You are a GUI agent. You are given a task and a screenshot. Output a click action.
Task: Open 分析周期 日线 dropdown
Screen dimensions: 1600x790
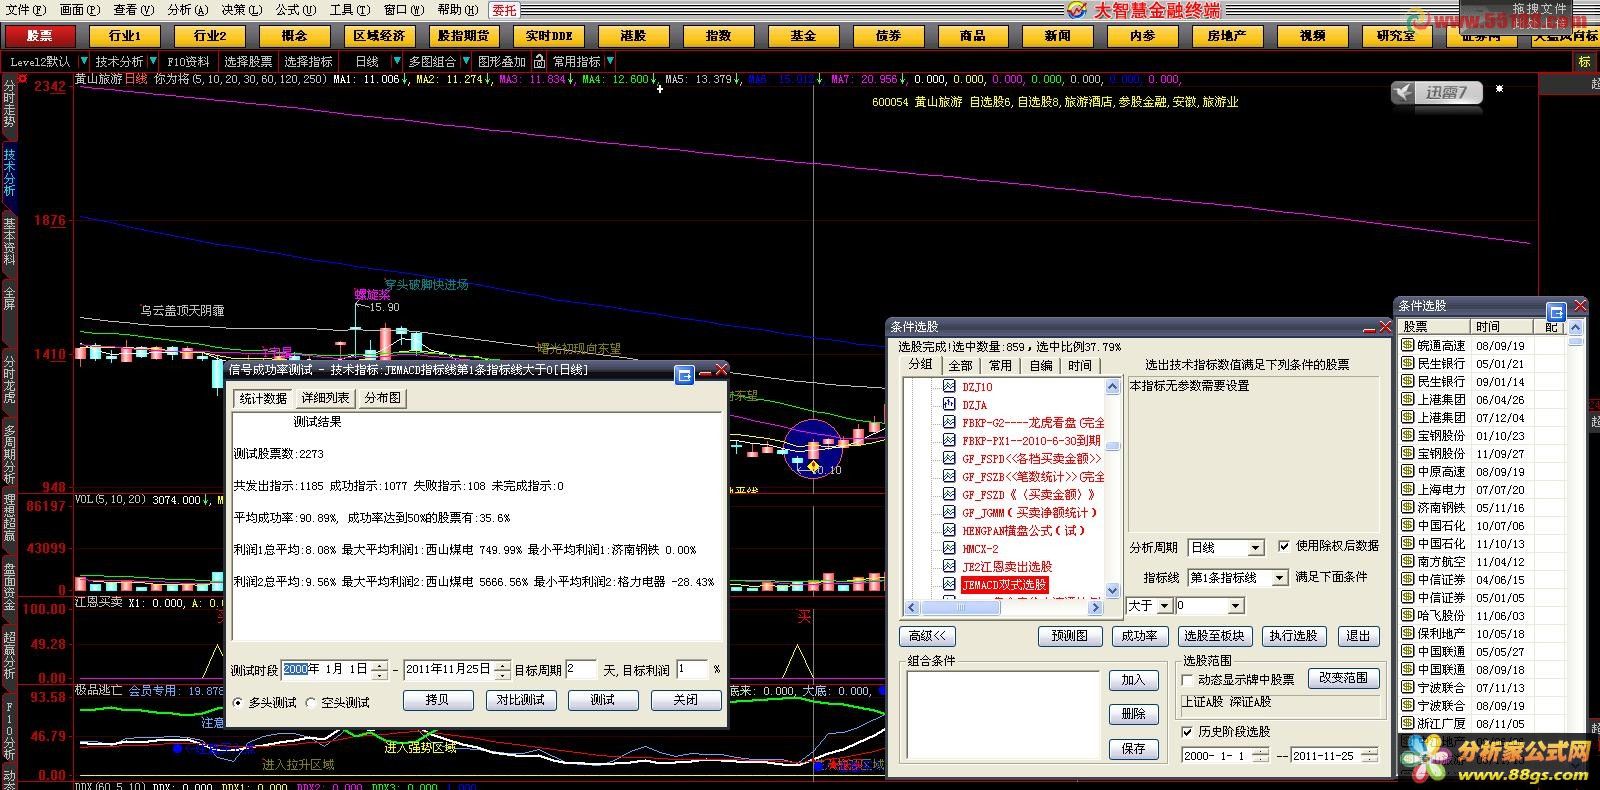pos(1256,548)
